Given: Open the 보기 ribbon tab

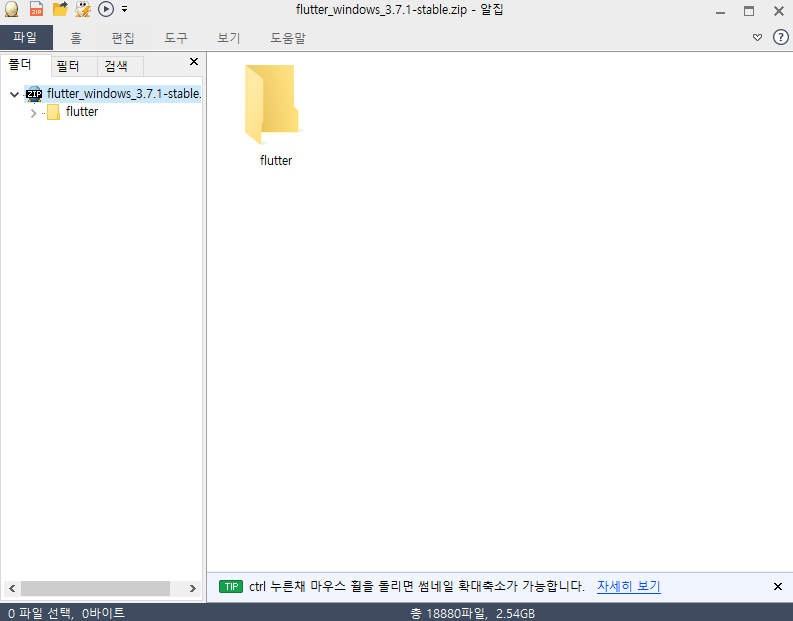Looking at the screenshot, I should [x=229, y=38].
